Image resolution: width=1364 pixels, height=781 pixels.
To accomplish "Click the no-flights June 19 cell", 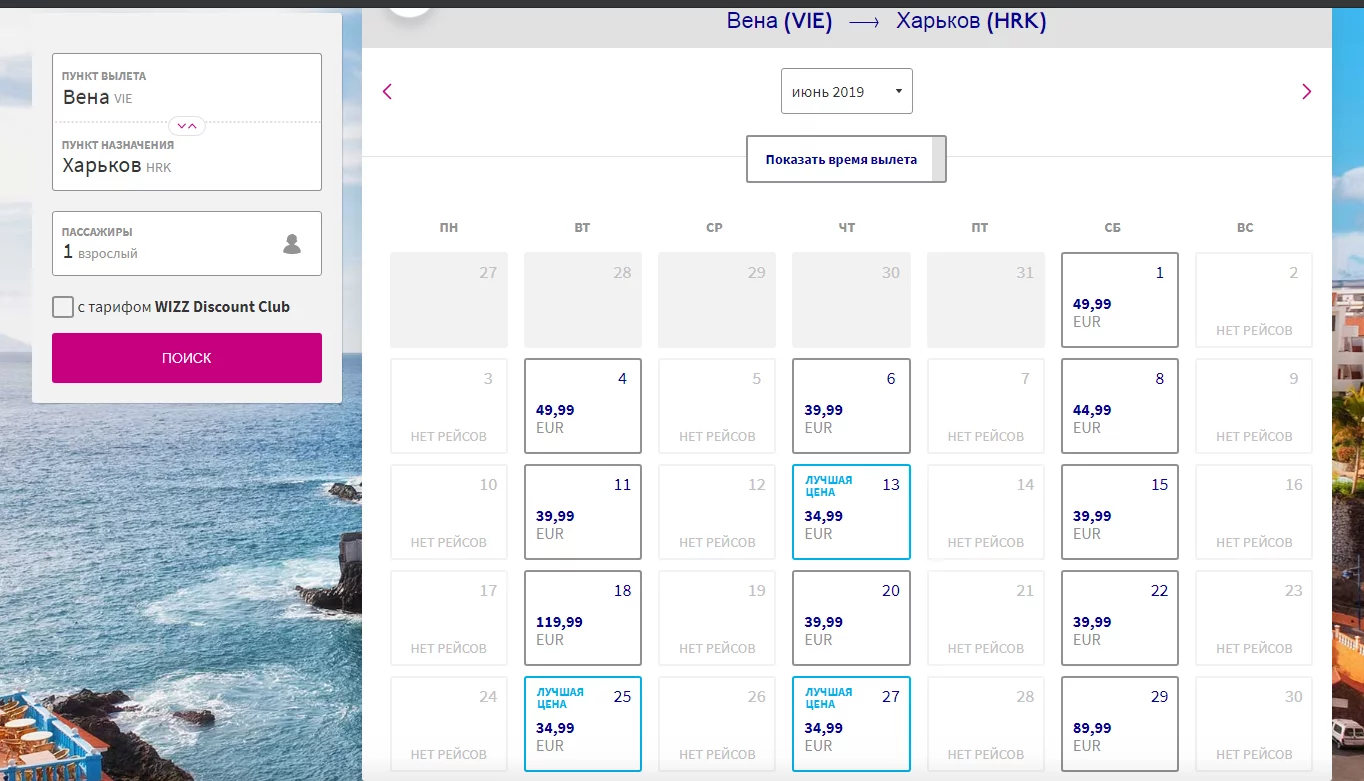I will click(x=717, y=618).
